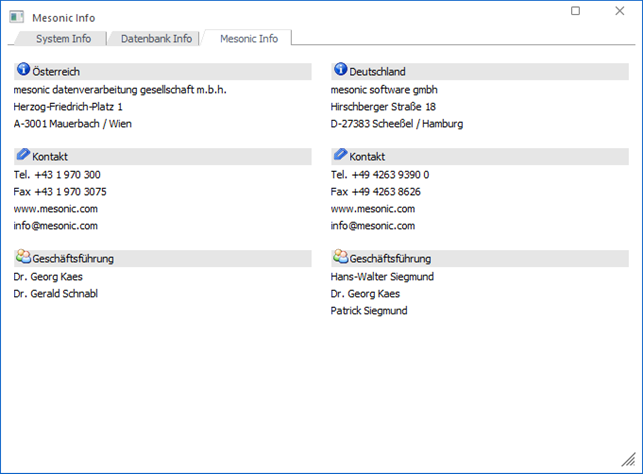
Task: Click info@mesonic.com in the German section
Action: coord(372,226)
